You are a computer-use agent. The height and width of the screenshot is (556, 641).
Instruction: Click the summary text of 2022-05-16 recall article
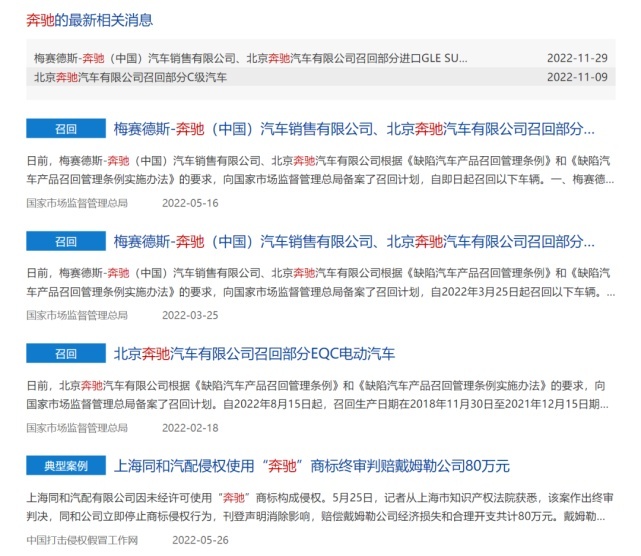(x=320, y=170)
